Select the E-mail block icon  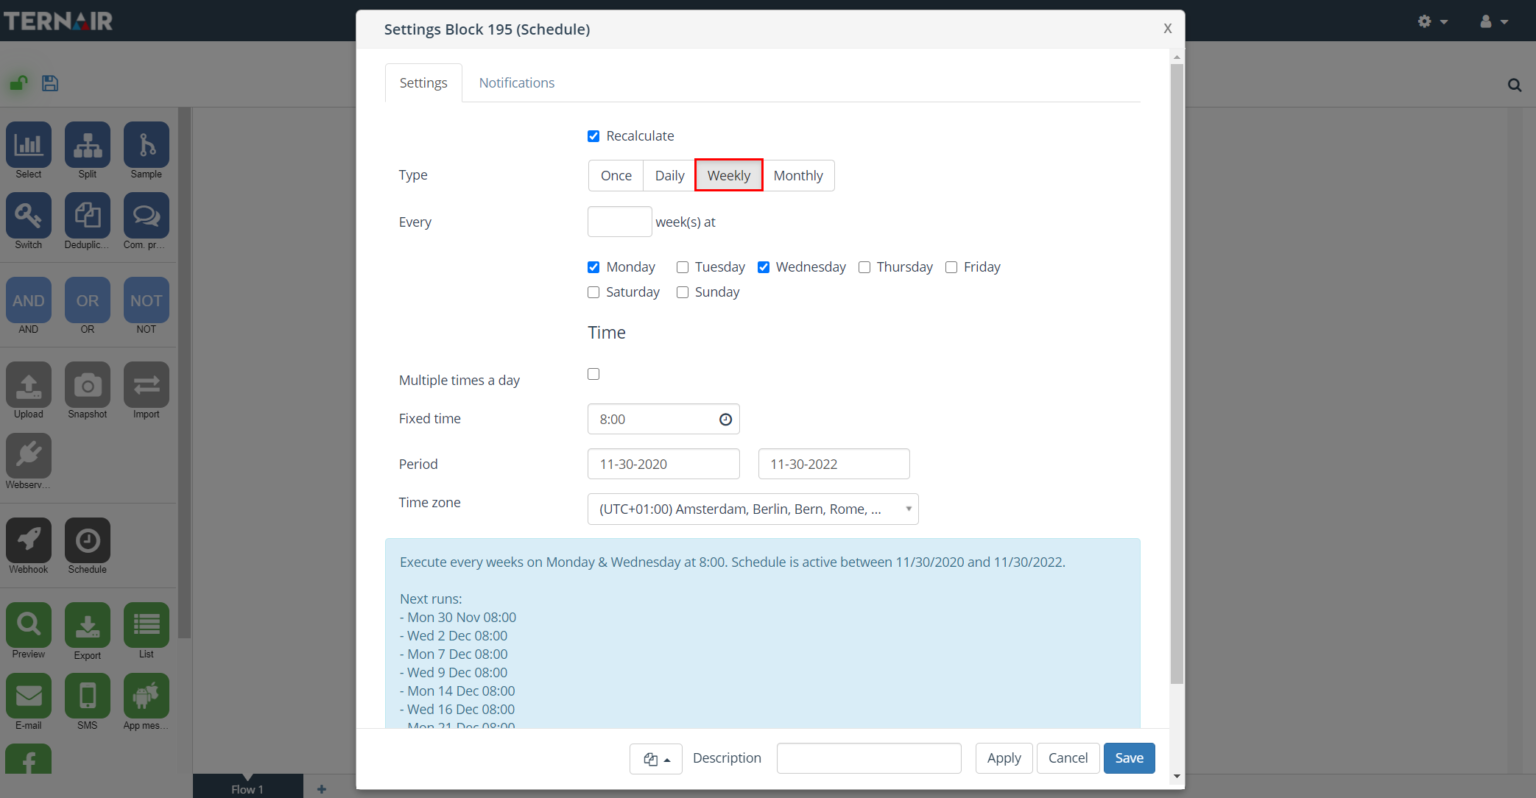(x=29, y=696)
